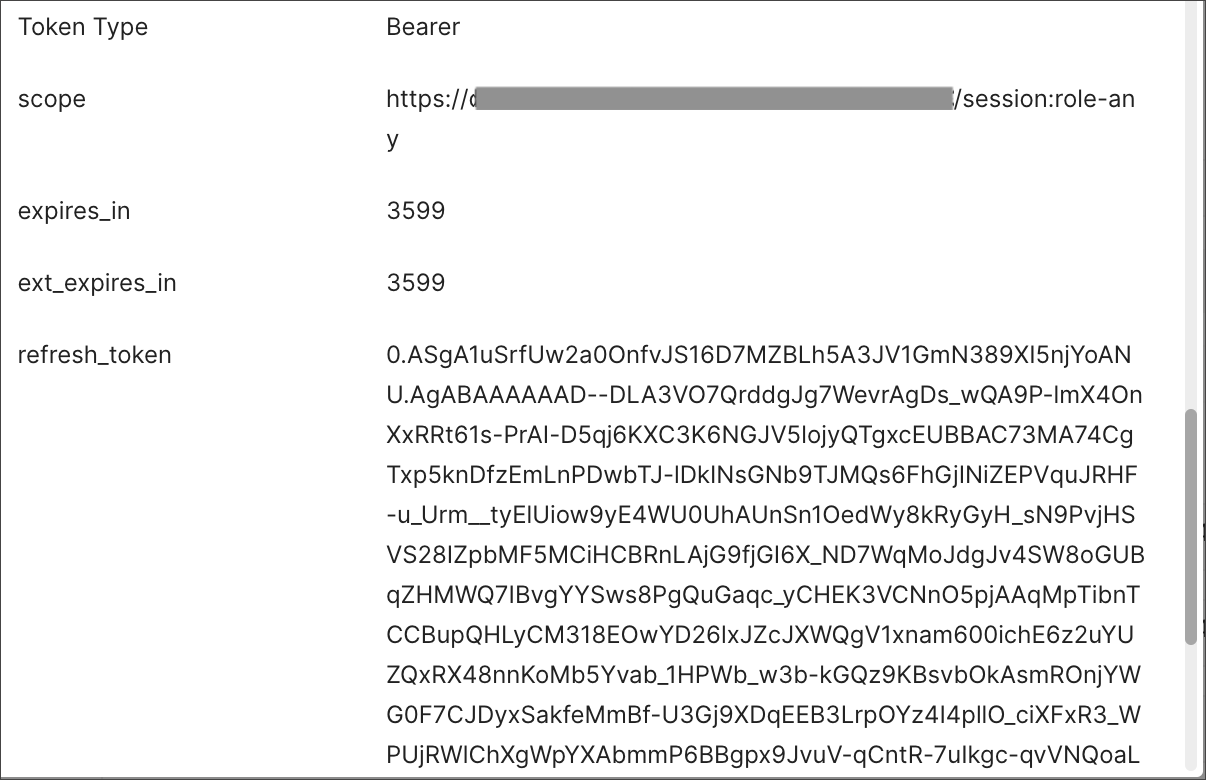Select the ext_expires_in value "3599"

point(414,283)
